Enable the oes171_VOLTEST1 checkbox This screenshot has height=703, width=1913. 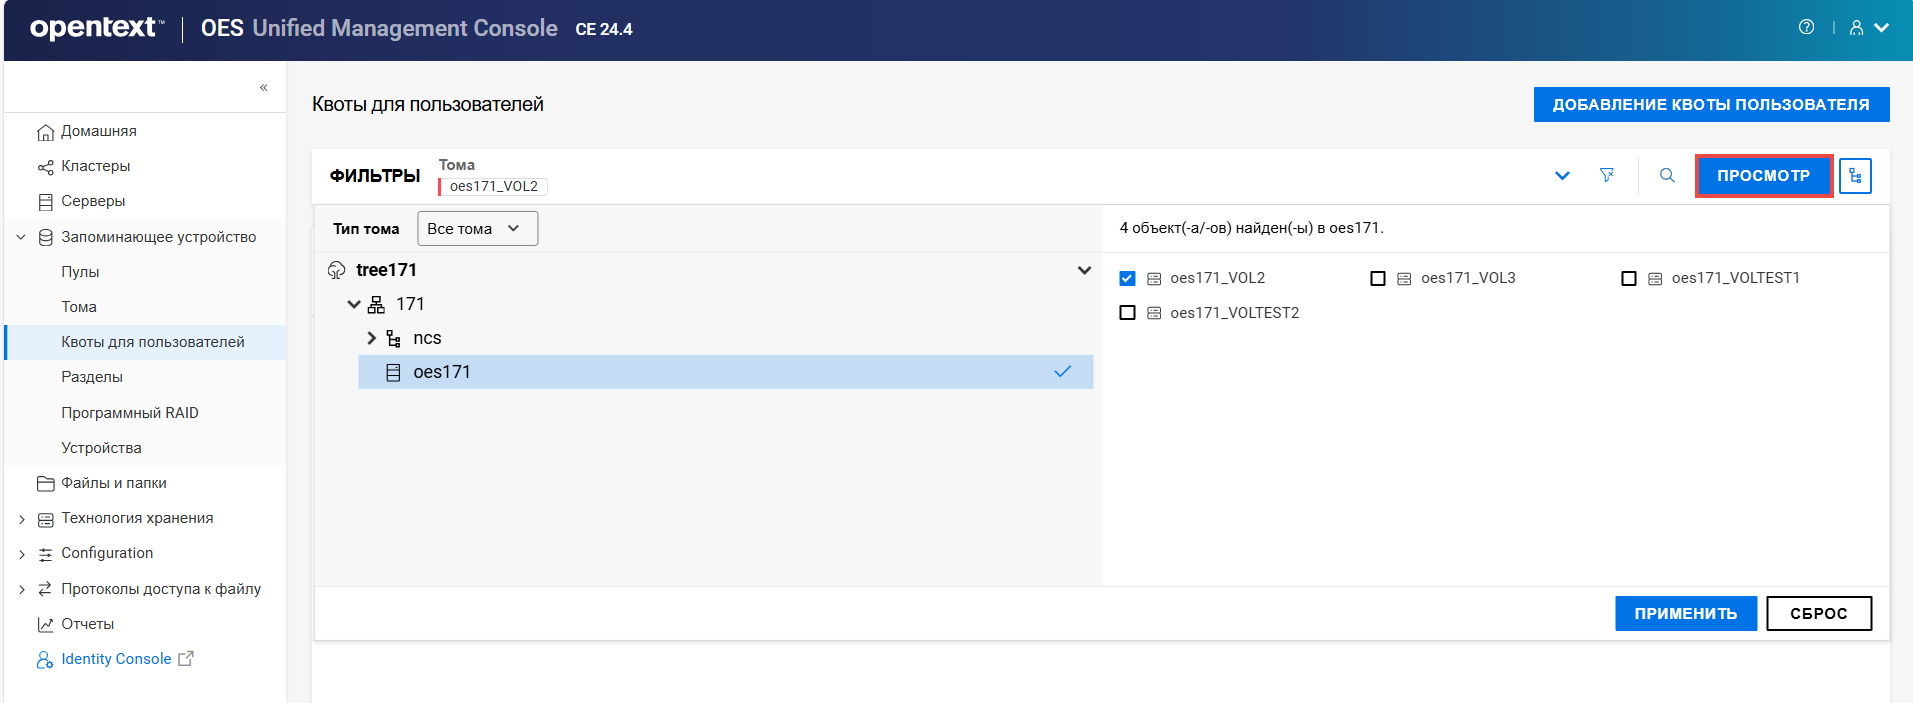[x=1629, y=278]
